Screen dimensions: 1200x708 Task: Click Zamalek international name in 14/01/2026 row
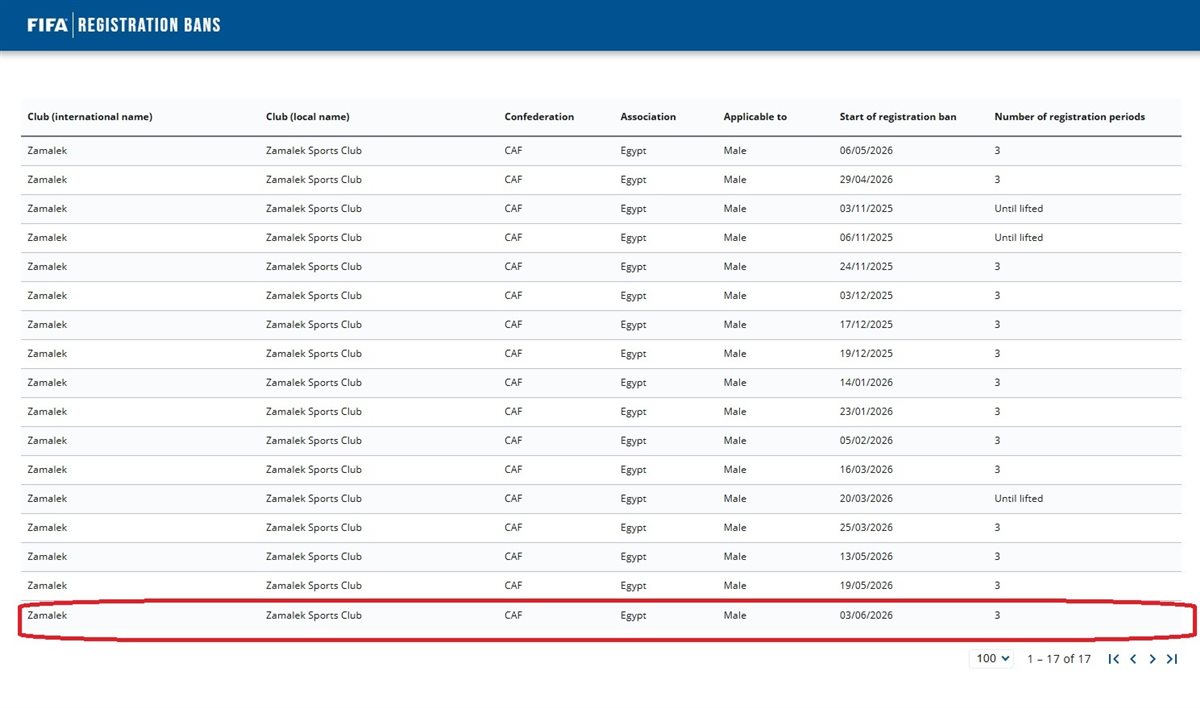[48, 383]
